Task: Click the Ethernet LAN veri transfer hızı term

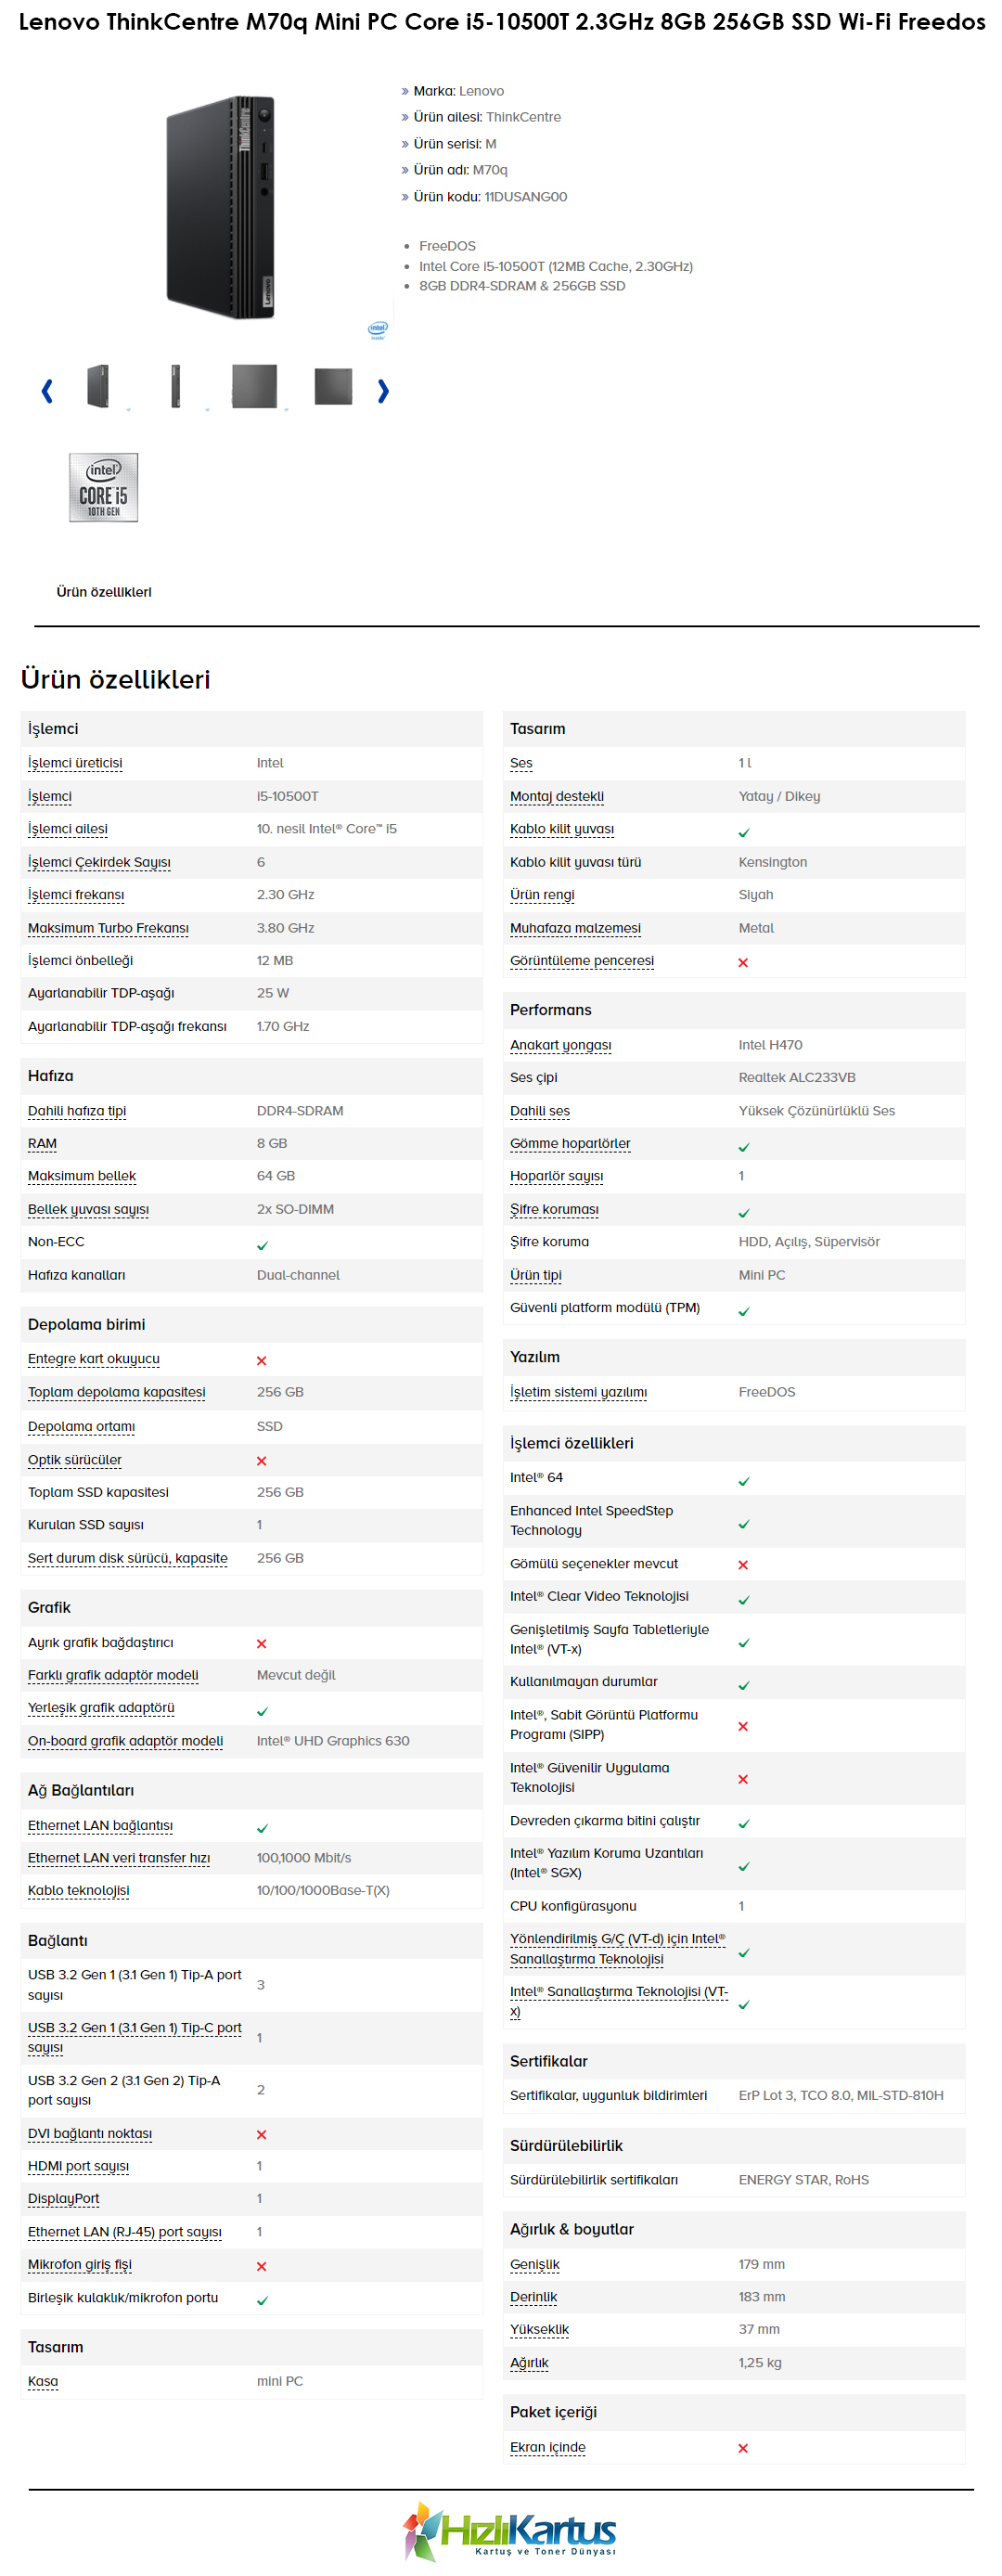Action: (119, 1858)
